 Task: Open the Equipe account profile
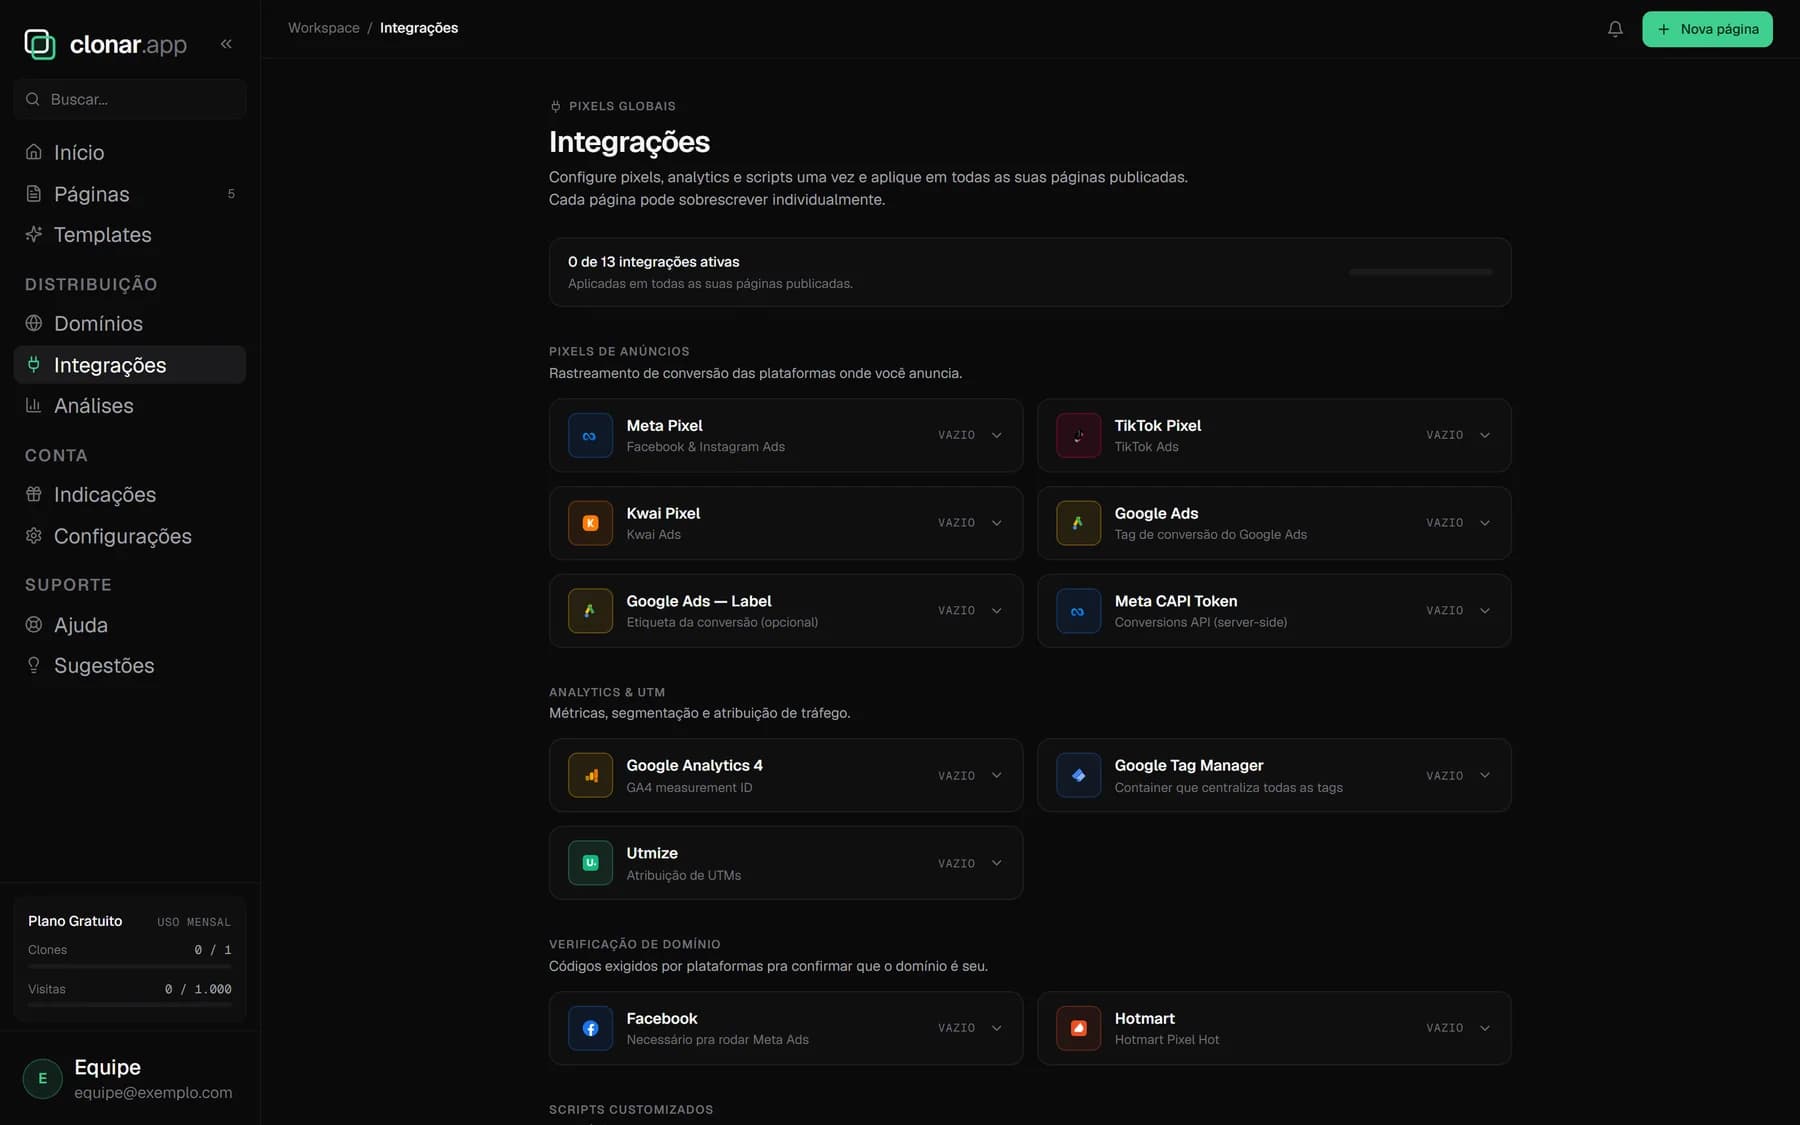coord(130,1078)
